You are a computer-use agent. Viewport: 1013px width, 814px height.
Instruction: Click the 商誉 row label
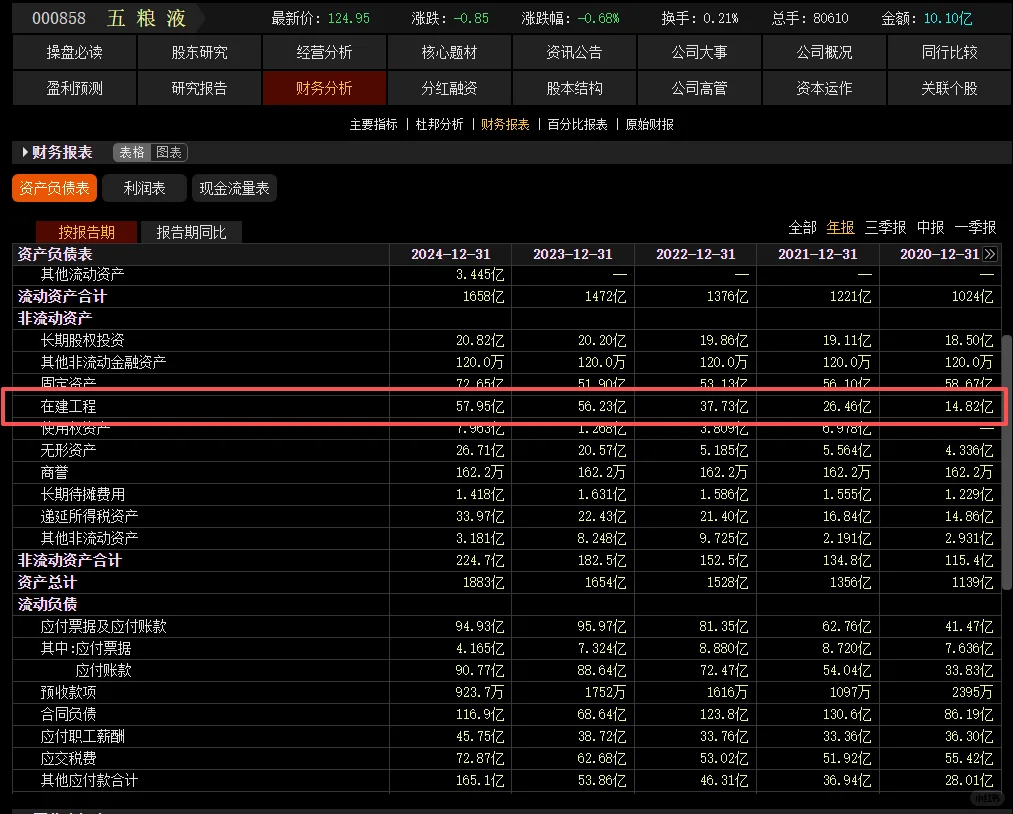54,472
